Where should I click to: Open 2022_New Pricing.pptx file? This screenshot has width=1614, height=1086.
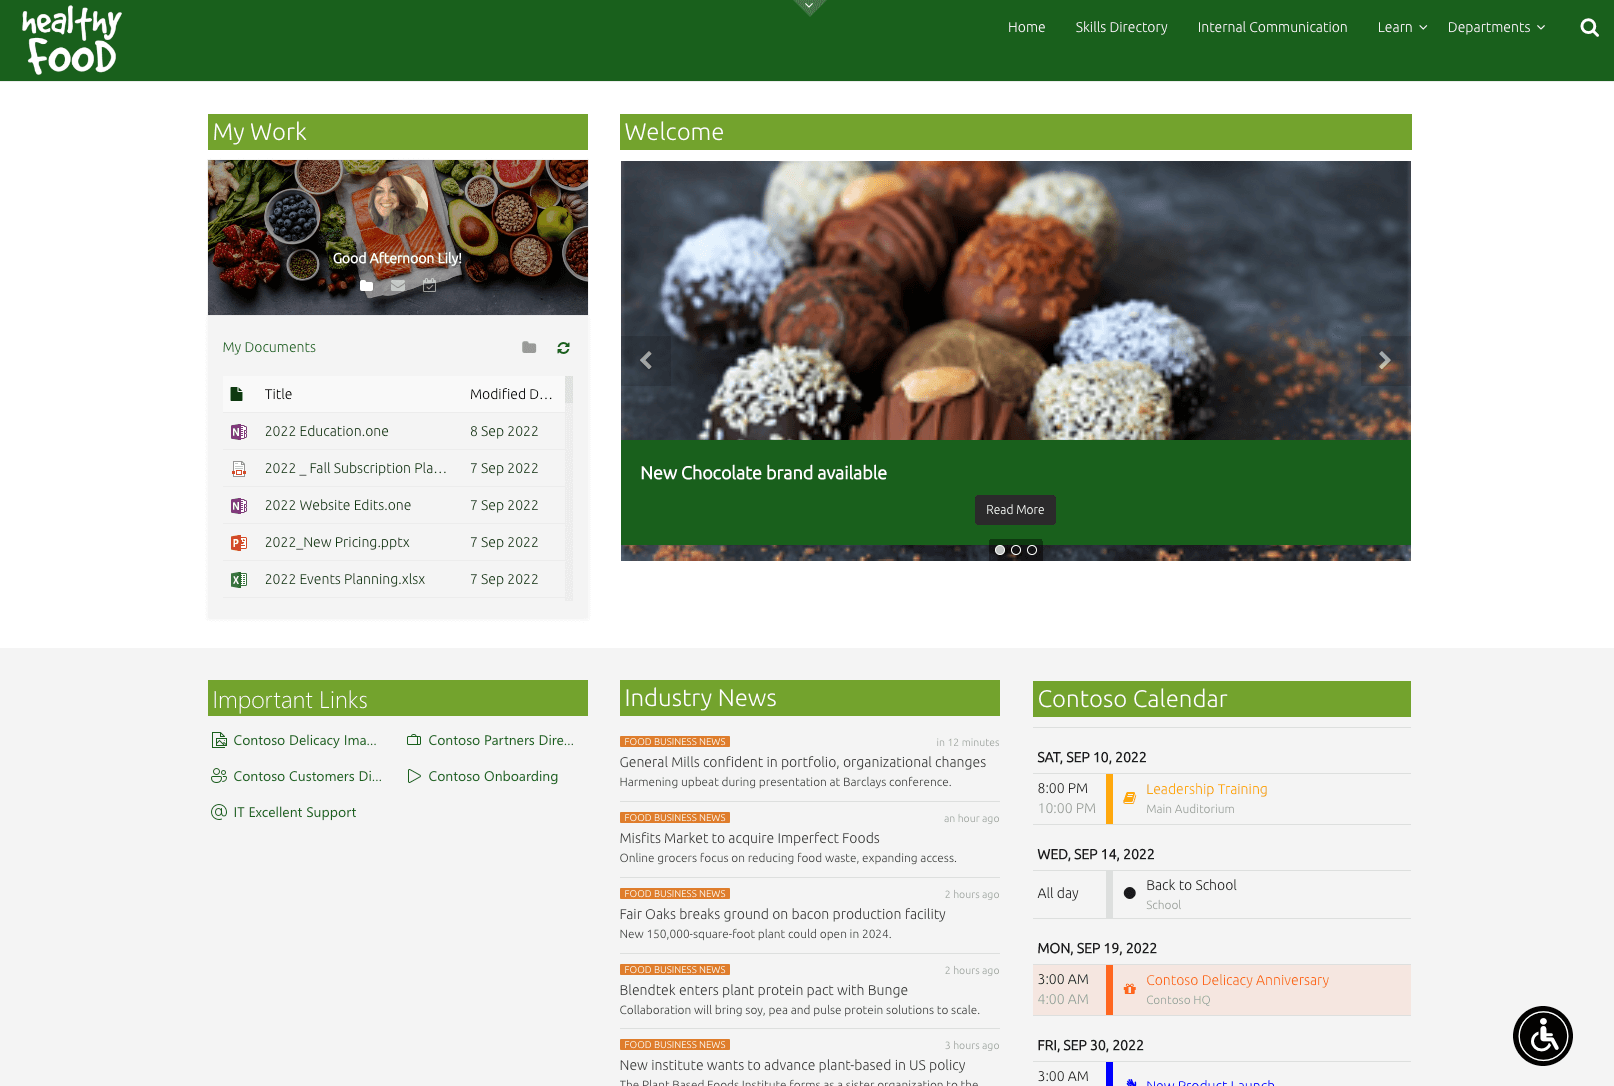click(337, 542)
